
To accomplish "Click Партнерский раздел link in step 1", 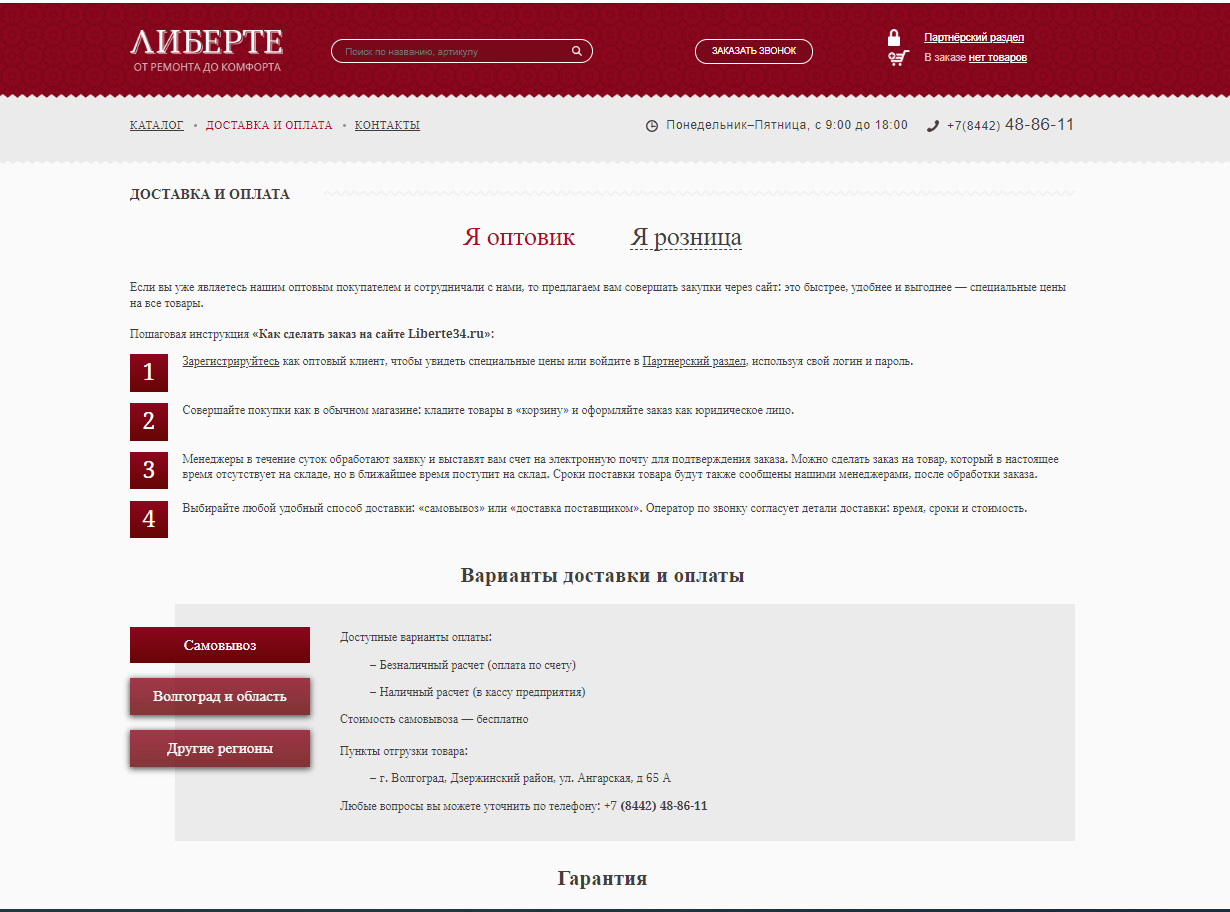I will [x=694, y=361].
